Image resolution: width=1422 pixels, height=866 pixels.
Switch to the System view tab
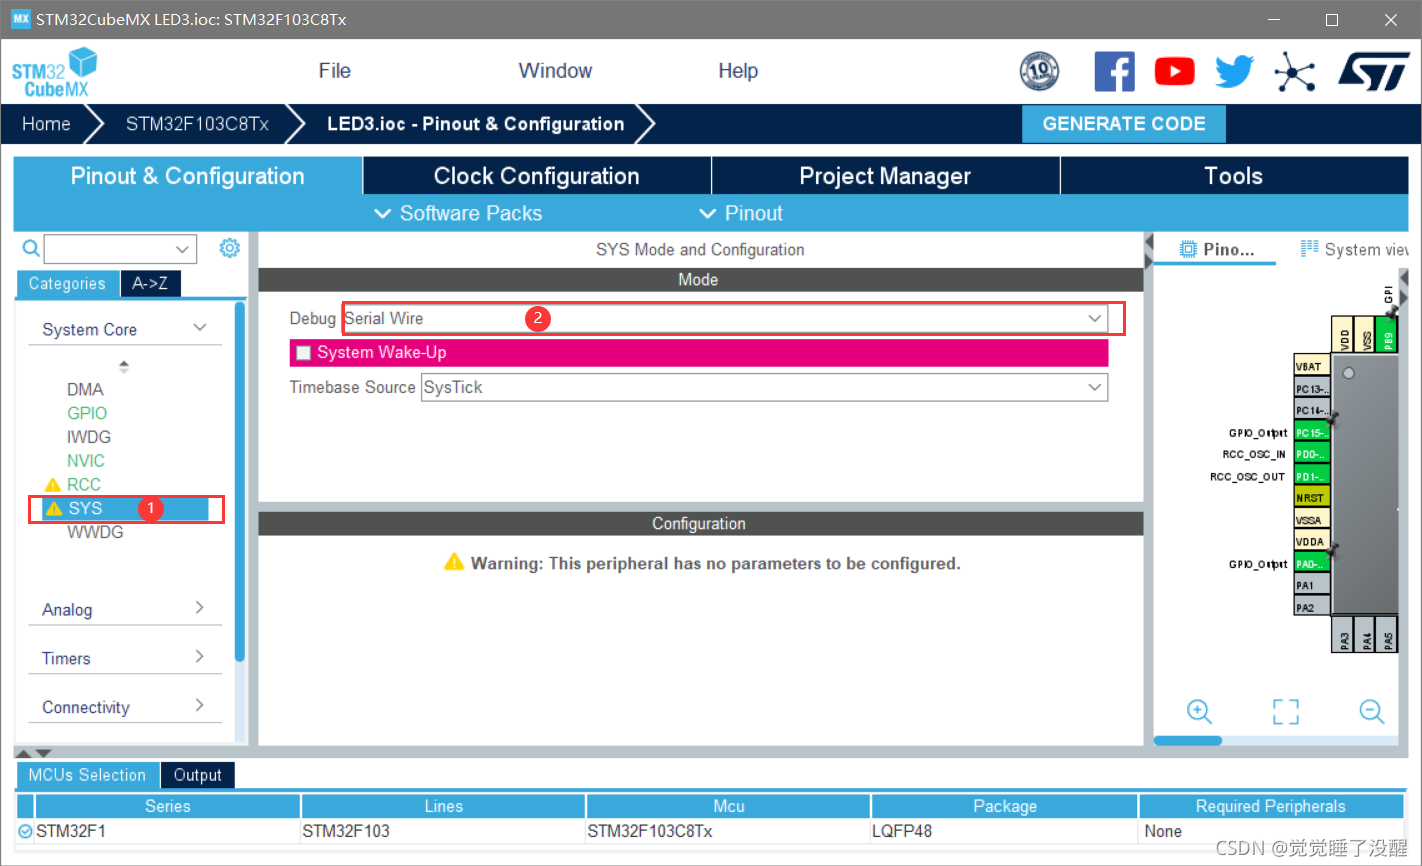[1354, 249]
